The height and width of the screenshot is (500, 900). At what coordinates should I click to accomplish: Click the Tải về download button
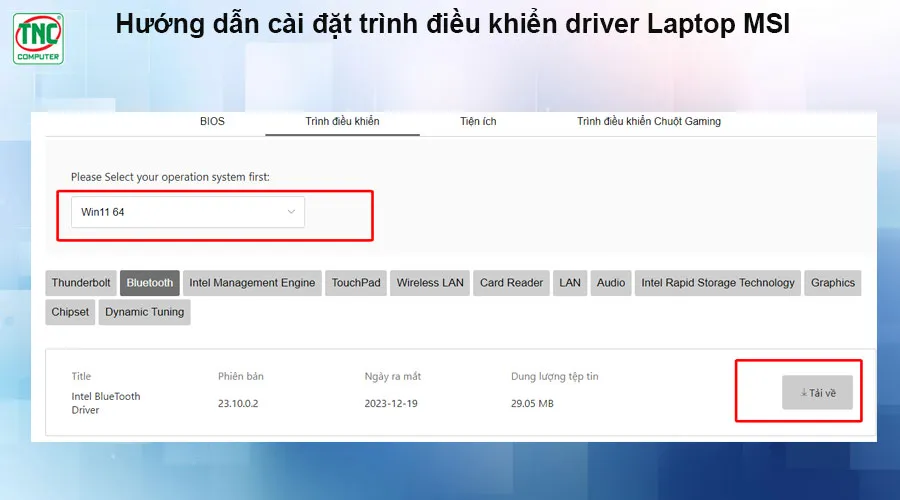click(817, 393)
